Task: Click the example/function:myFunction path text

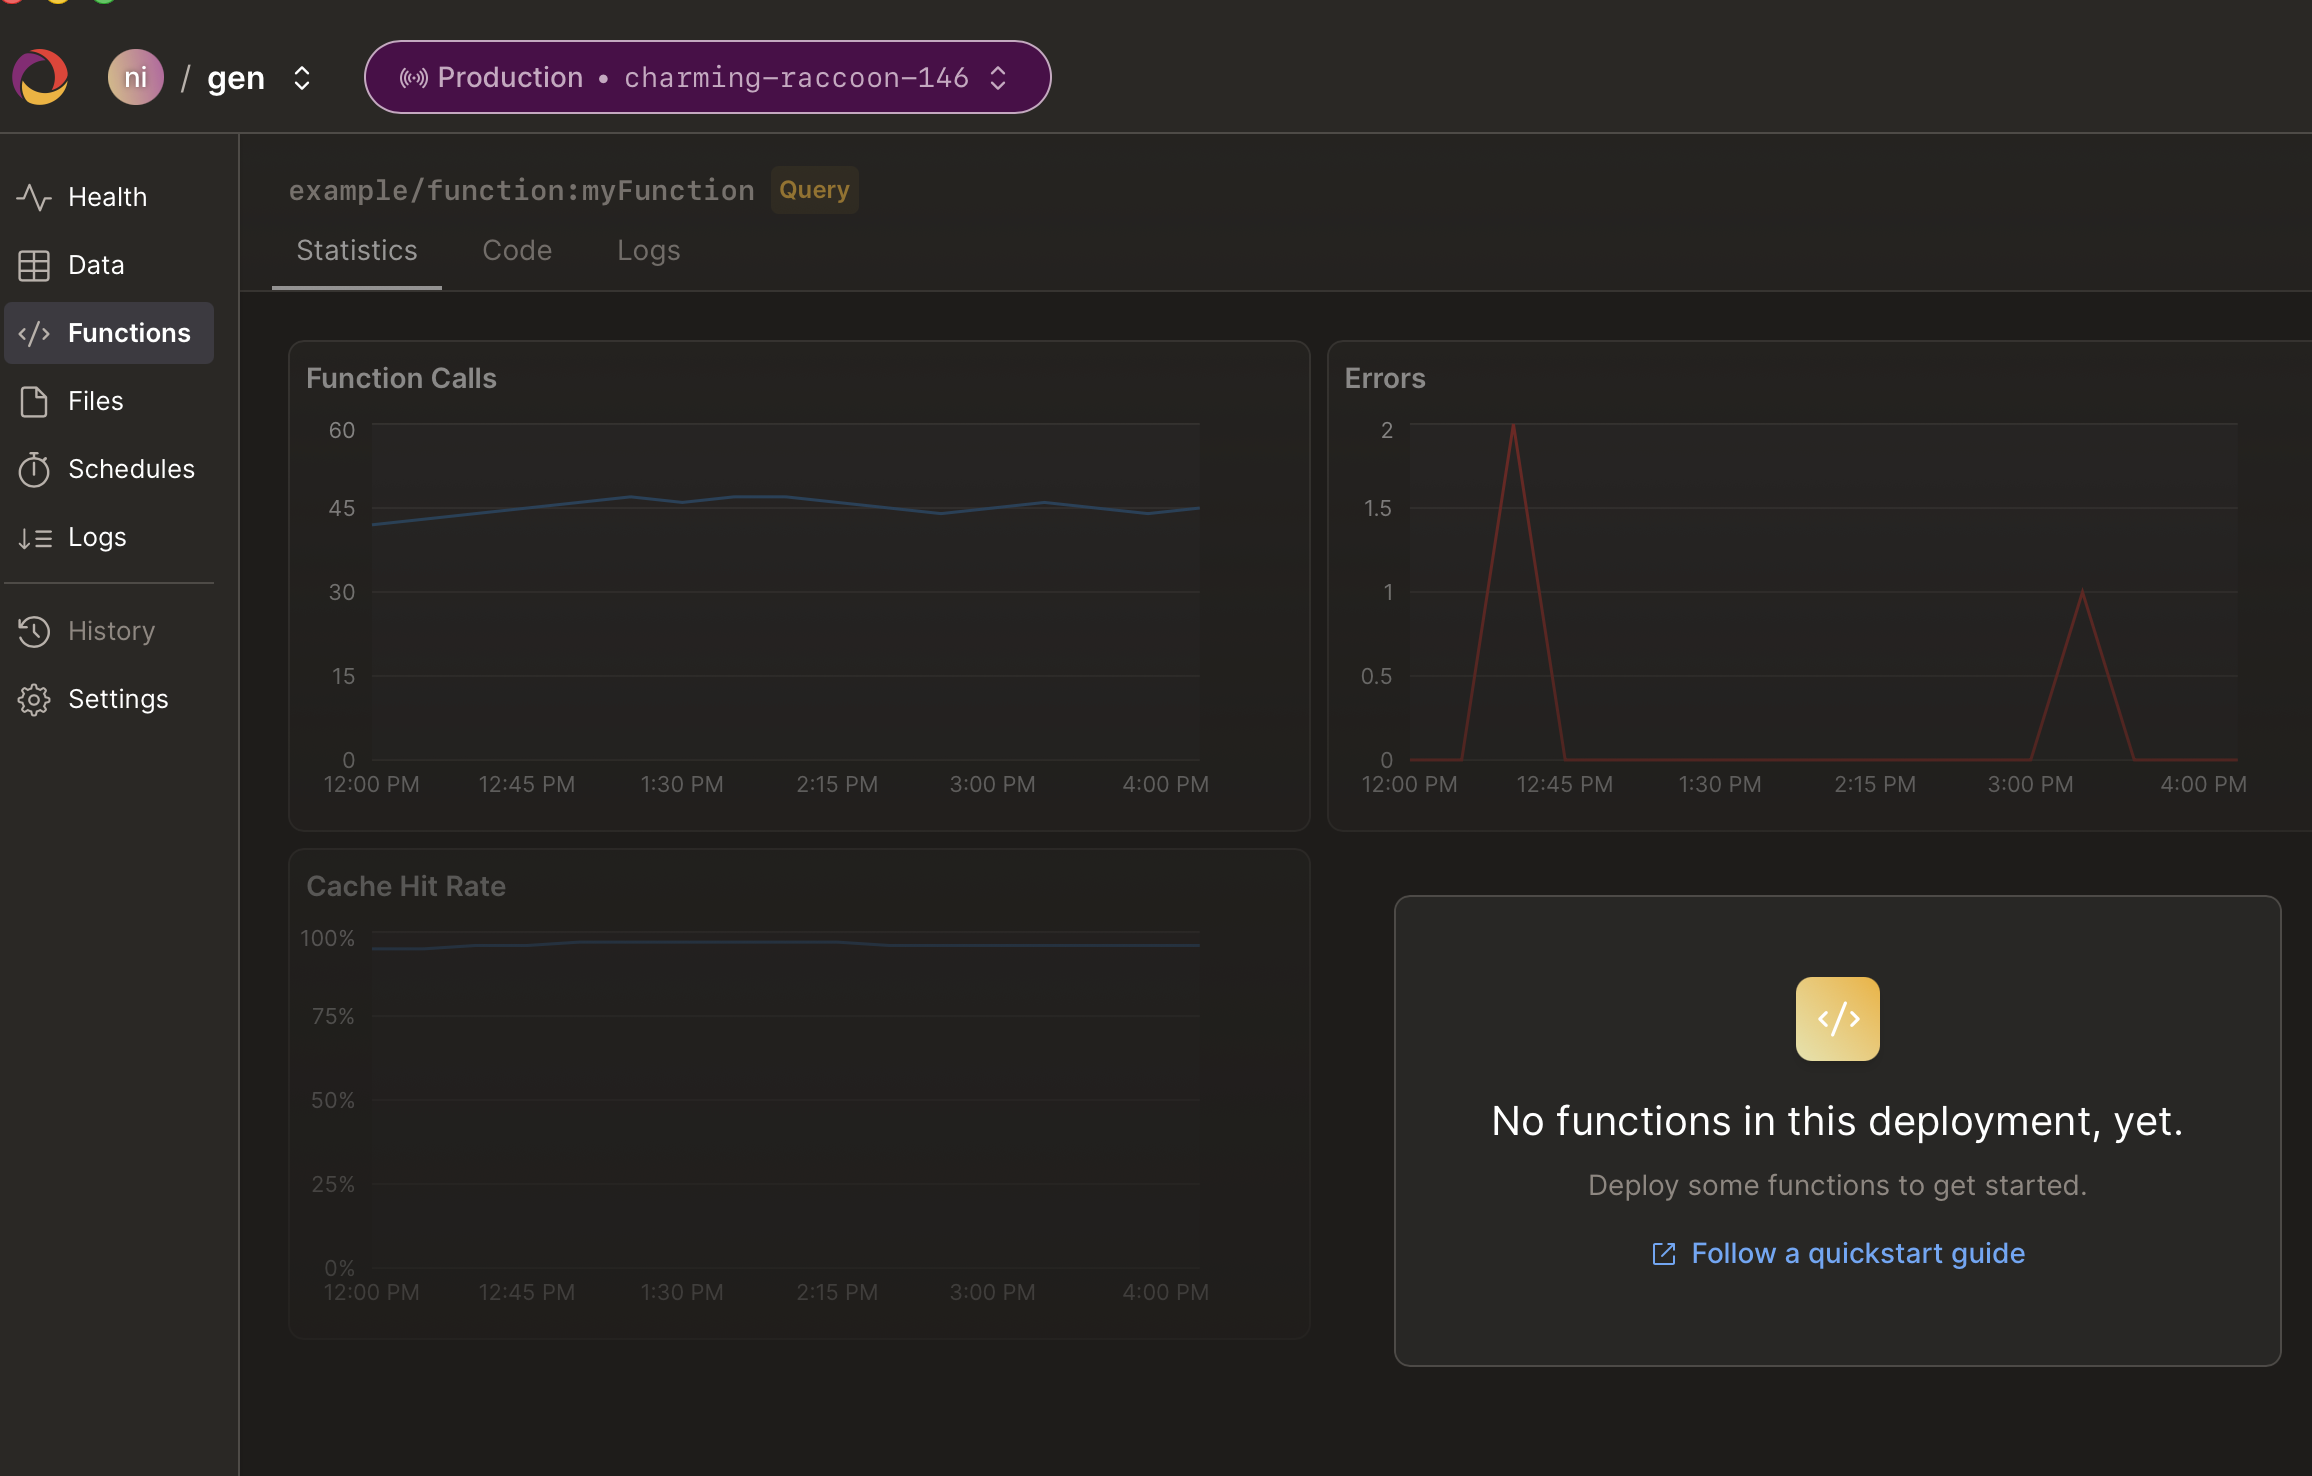Action: pos(522,190)
